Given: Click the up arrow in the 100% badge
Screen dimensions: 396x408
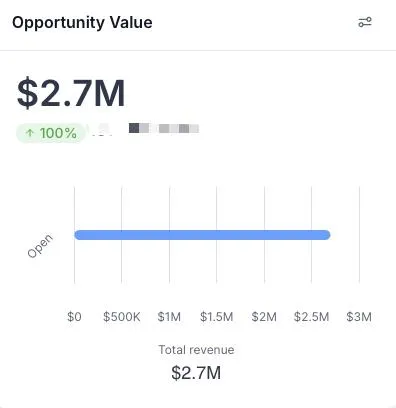Looking at the screenshot, I should coord(30,133).
